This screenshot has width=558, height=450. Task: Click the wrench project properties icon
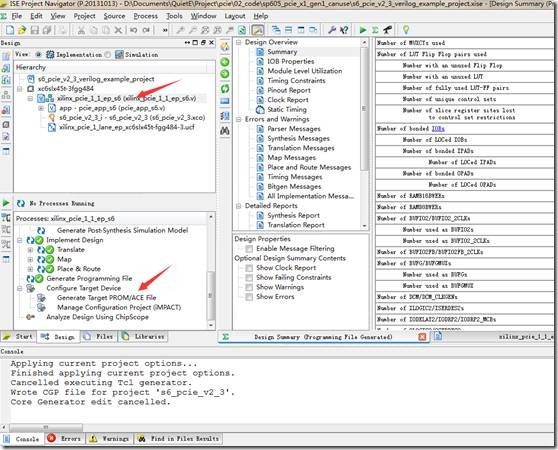(332, 30)
